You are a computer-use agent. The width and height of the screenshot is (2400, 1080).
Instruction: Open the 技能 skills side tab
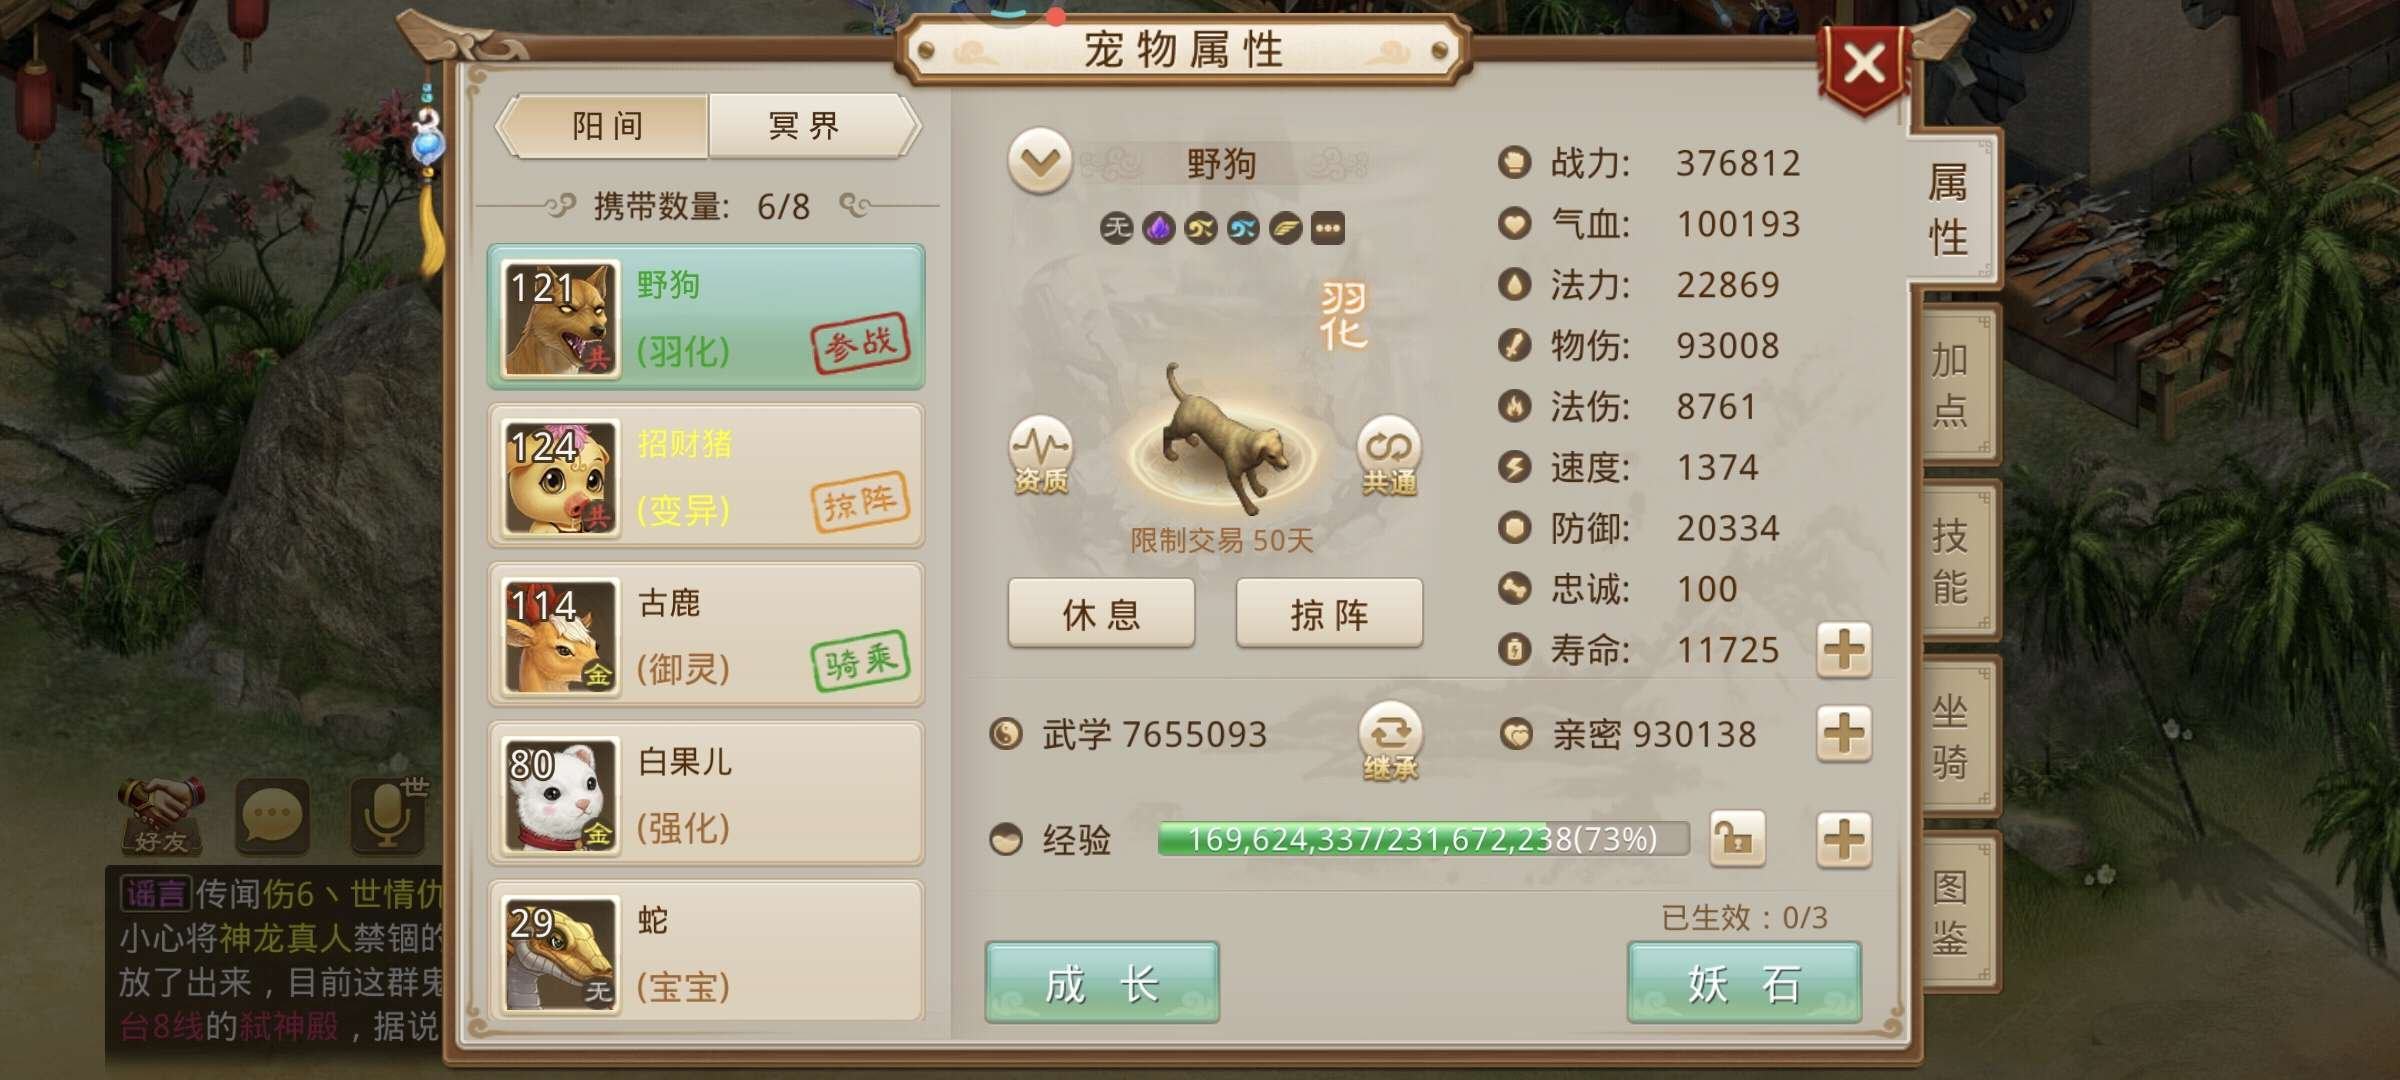[1951, 561]
